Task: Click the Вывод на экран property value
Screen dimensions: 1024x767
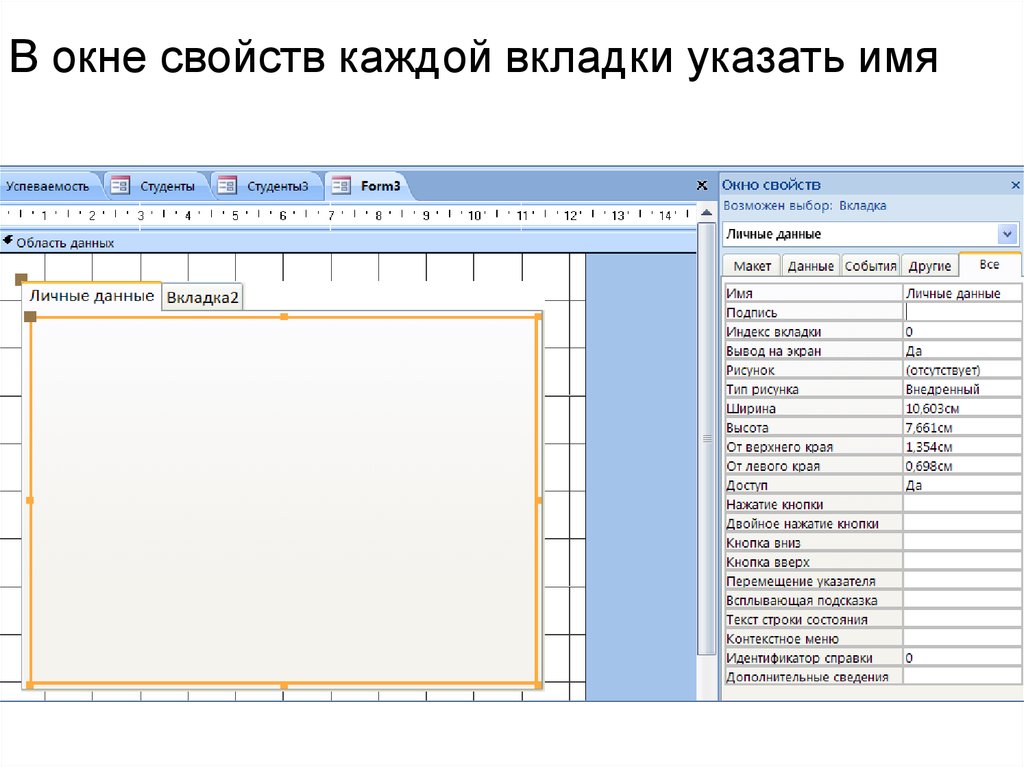Action: (962, 351)
